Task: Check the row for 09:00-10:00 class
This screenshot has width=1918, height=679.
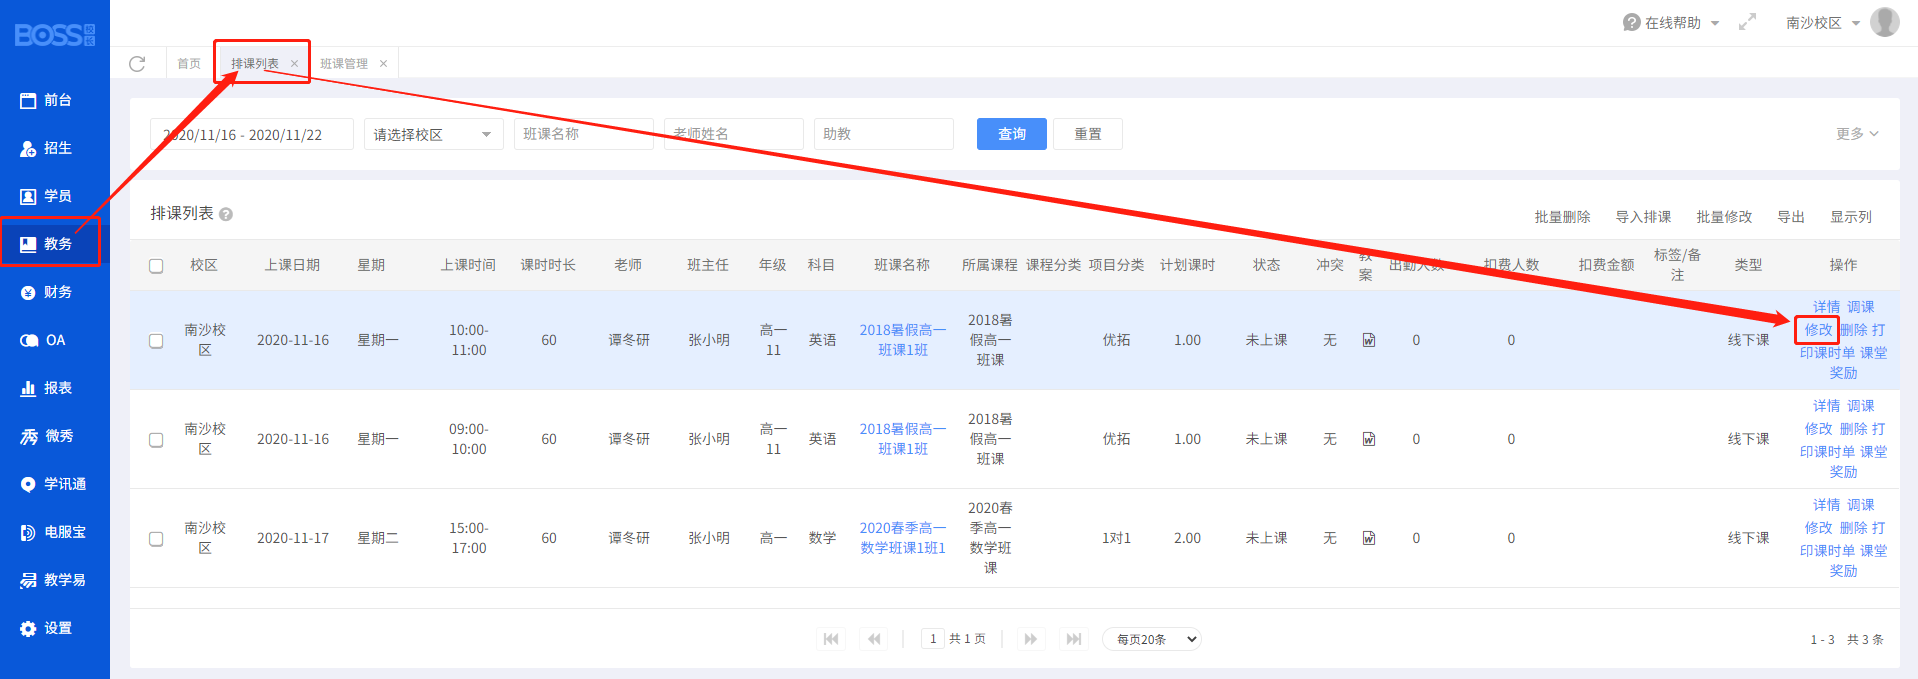Action: pyautogui.click(x=156, y=440)
